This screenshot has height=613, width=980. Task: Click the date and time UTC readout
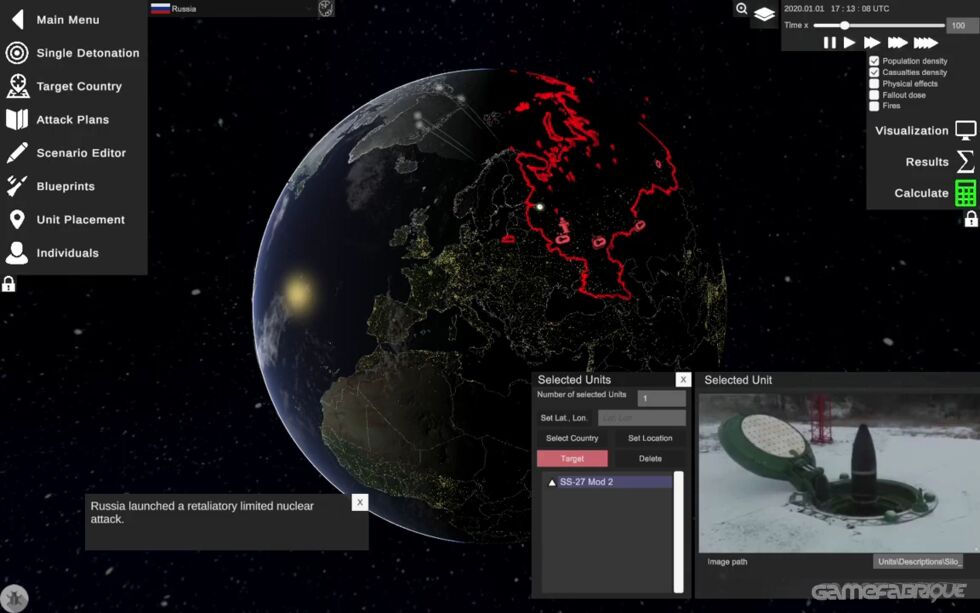click(x=836, y=9)
